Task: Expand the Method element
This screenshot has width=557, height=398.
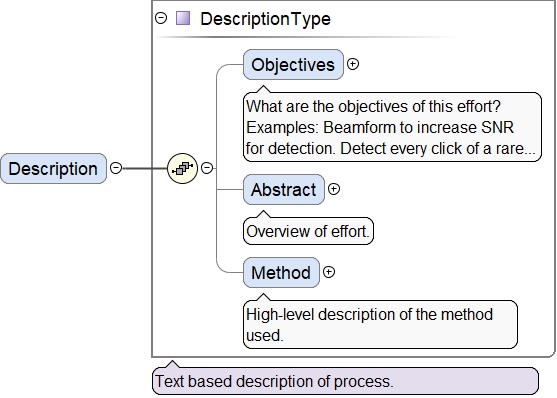Action: [329, 272]
